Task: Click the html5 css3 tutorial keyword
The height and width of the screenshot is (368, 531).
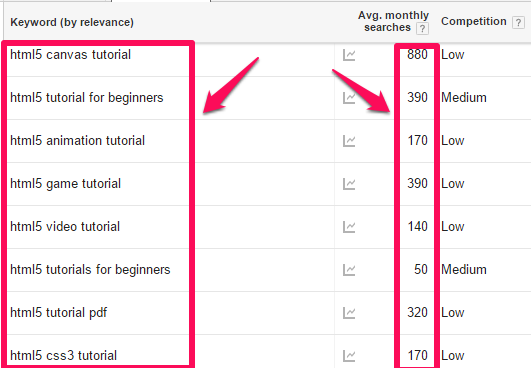Action: tap(63, 355)
